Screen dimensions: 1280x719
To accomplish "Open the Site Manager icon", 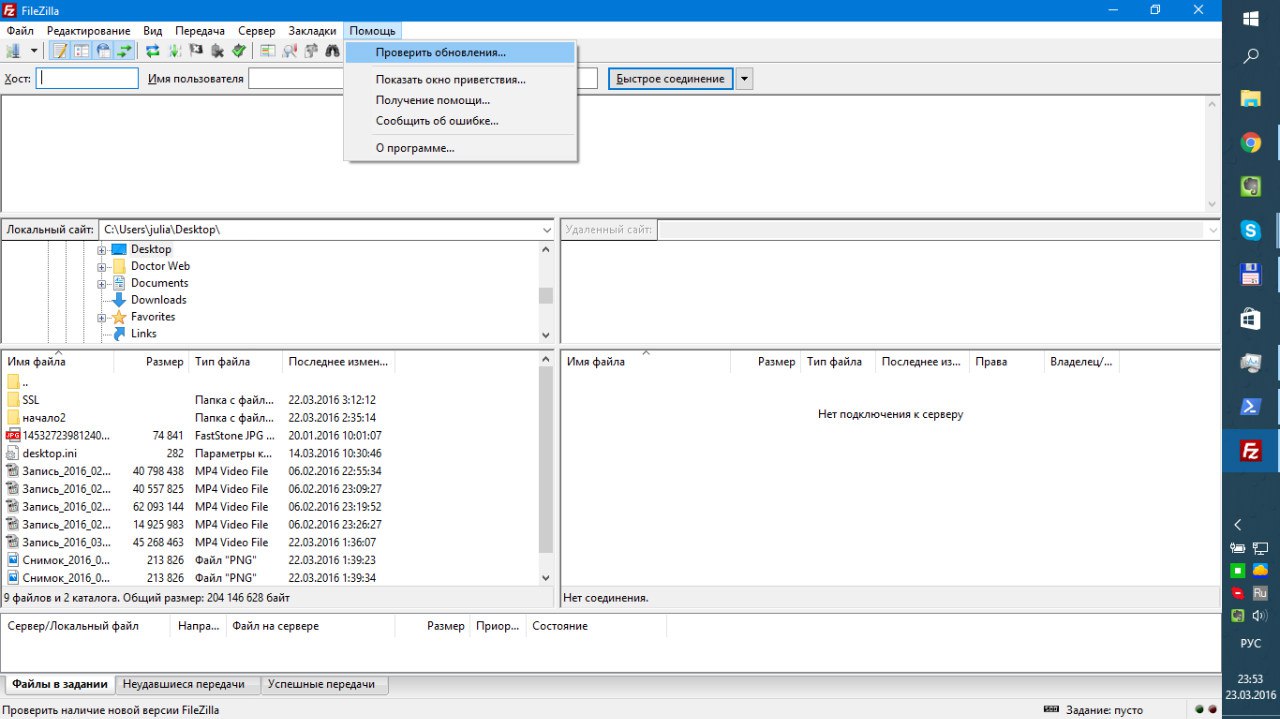I will (x=13, y=51).
